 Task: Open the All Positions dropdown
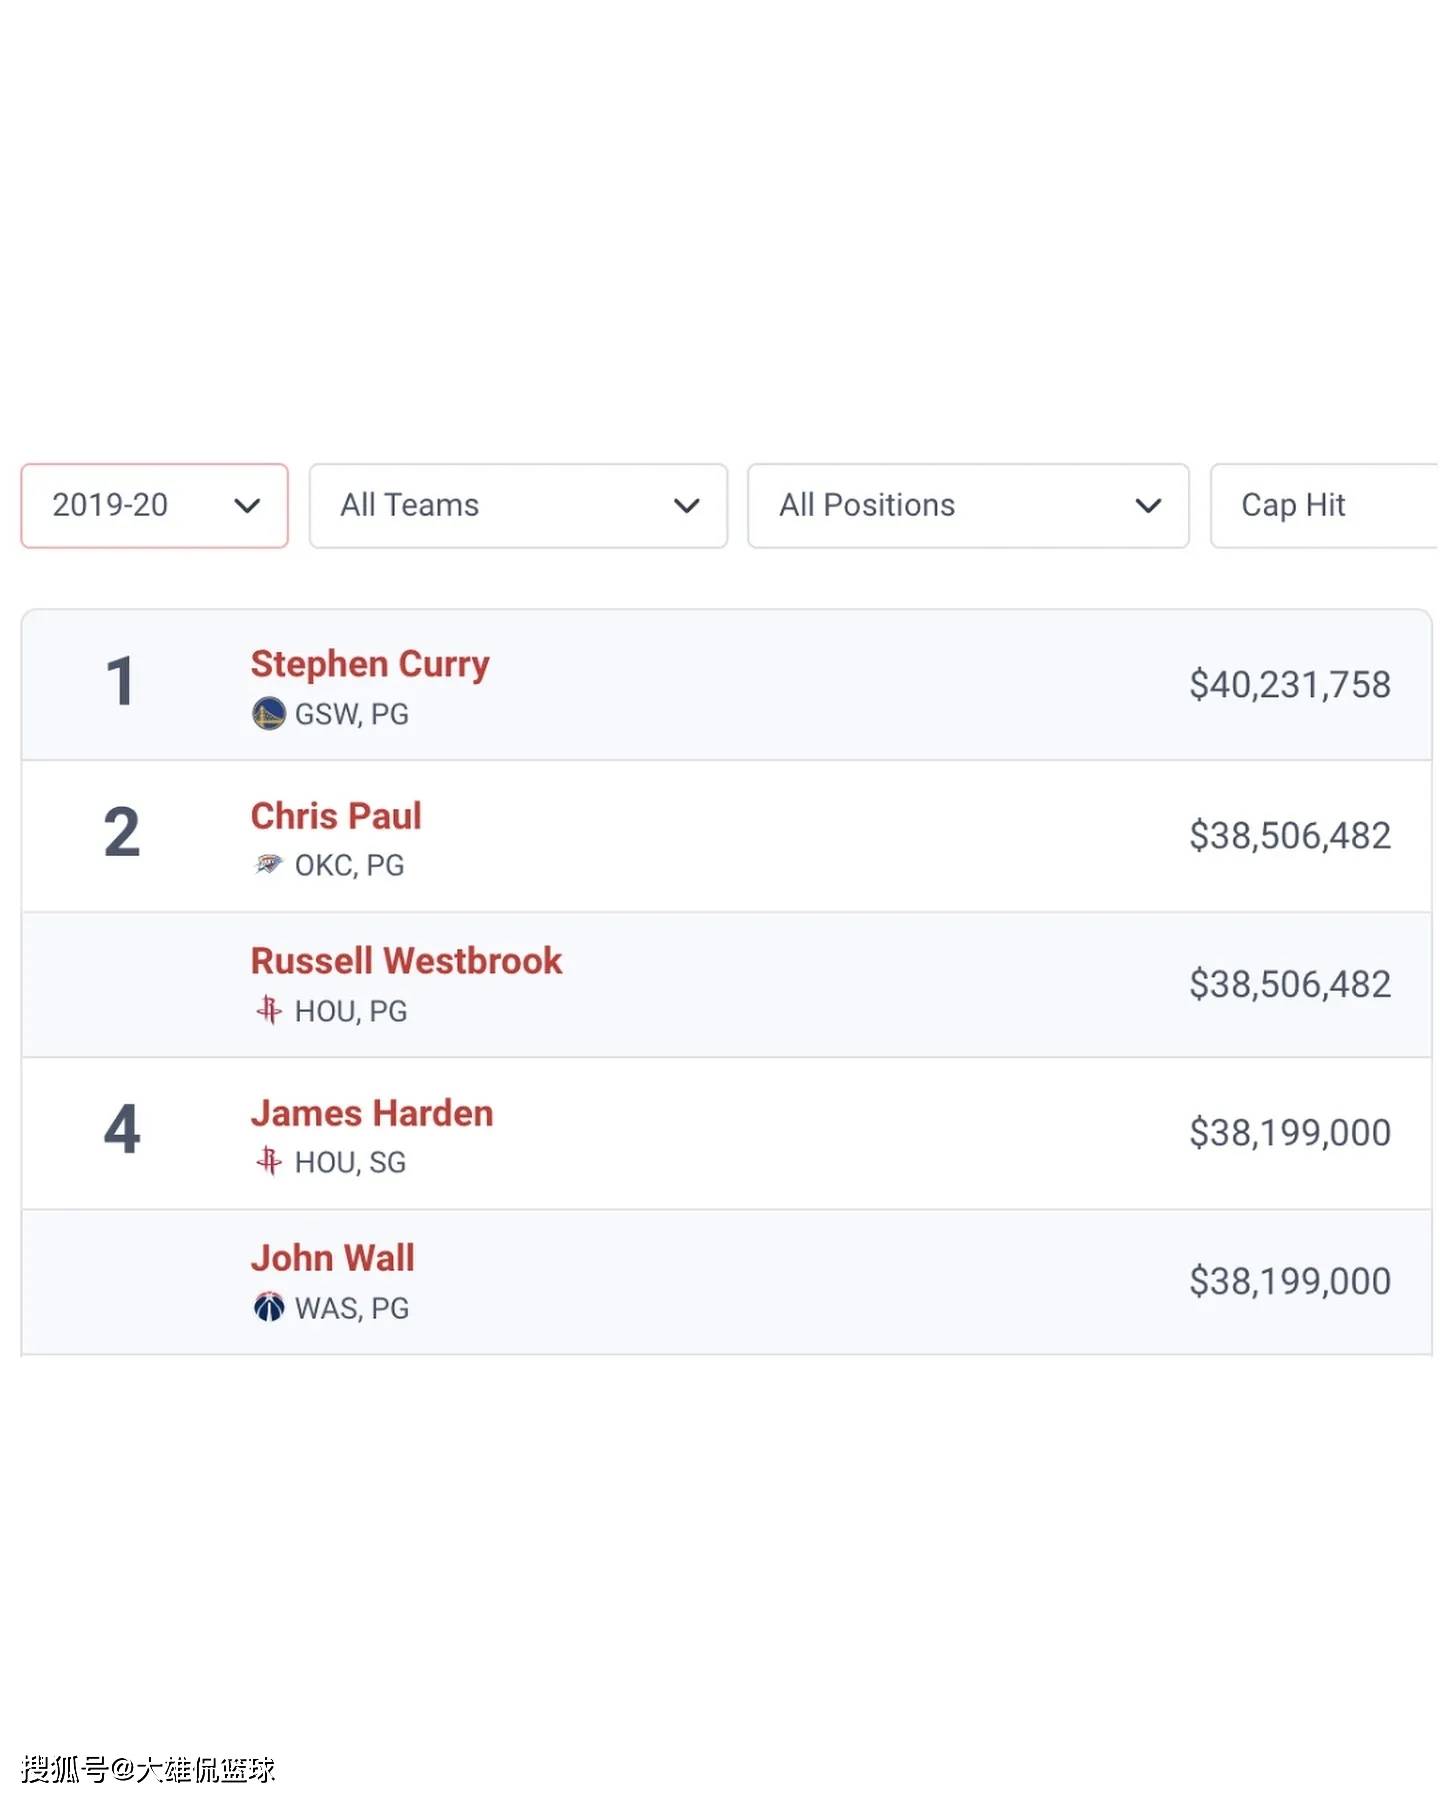tap(968, 505)
